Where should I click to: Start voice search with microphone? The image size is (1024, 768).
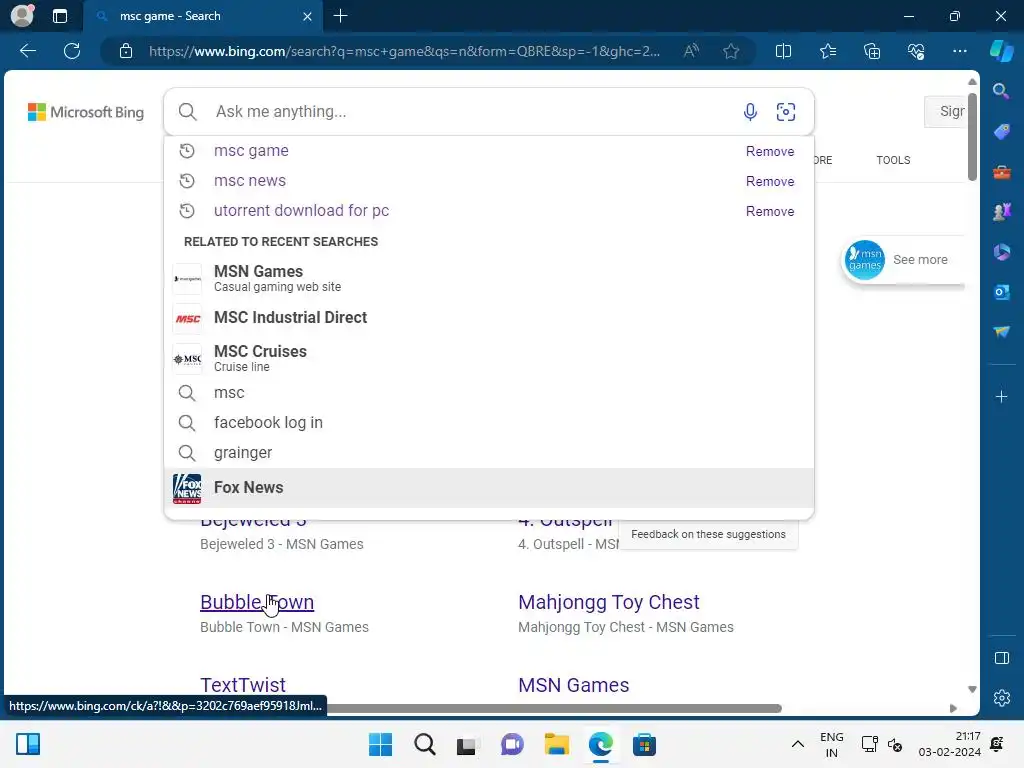750,112
